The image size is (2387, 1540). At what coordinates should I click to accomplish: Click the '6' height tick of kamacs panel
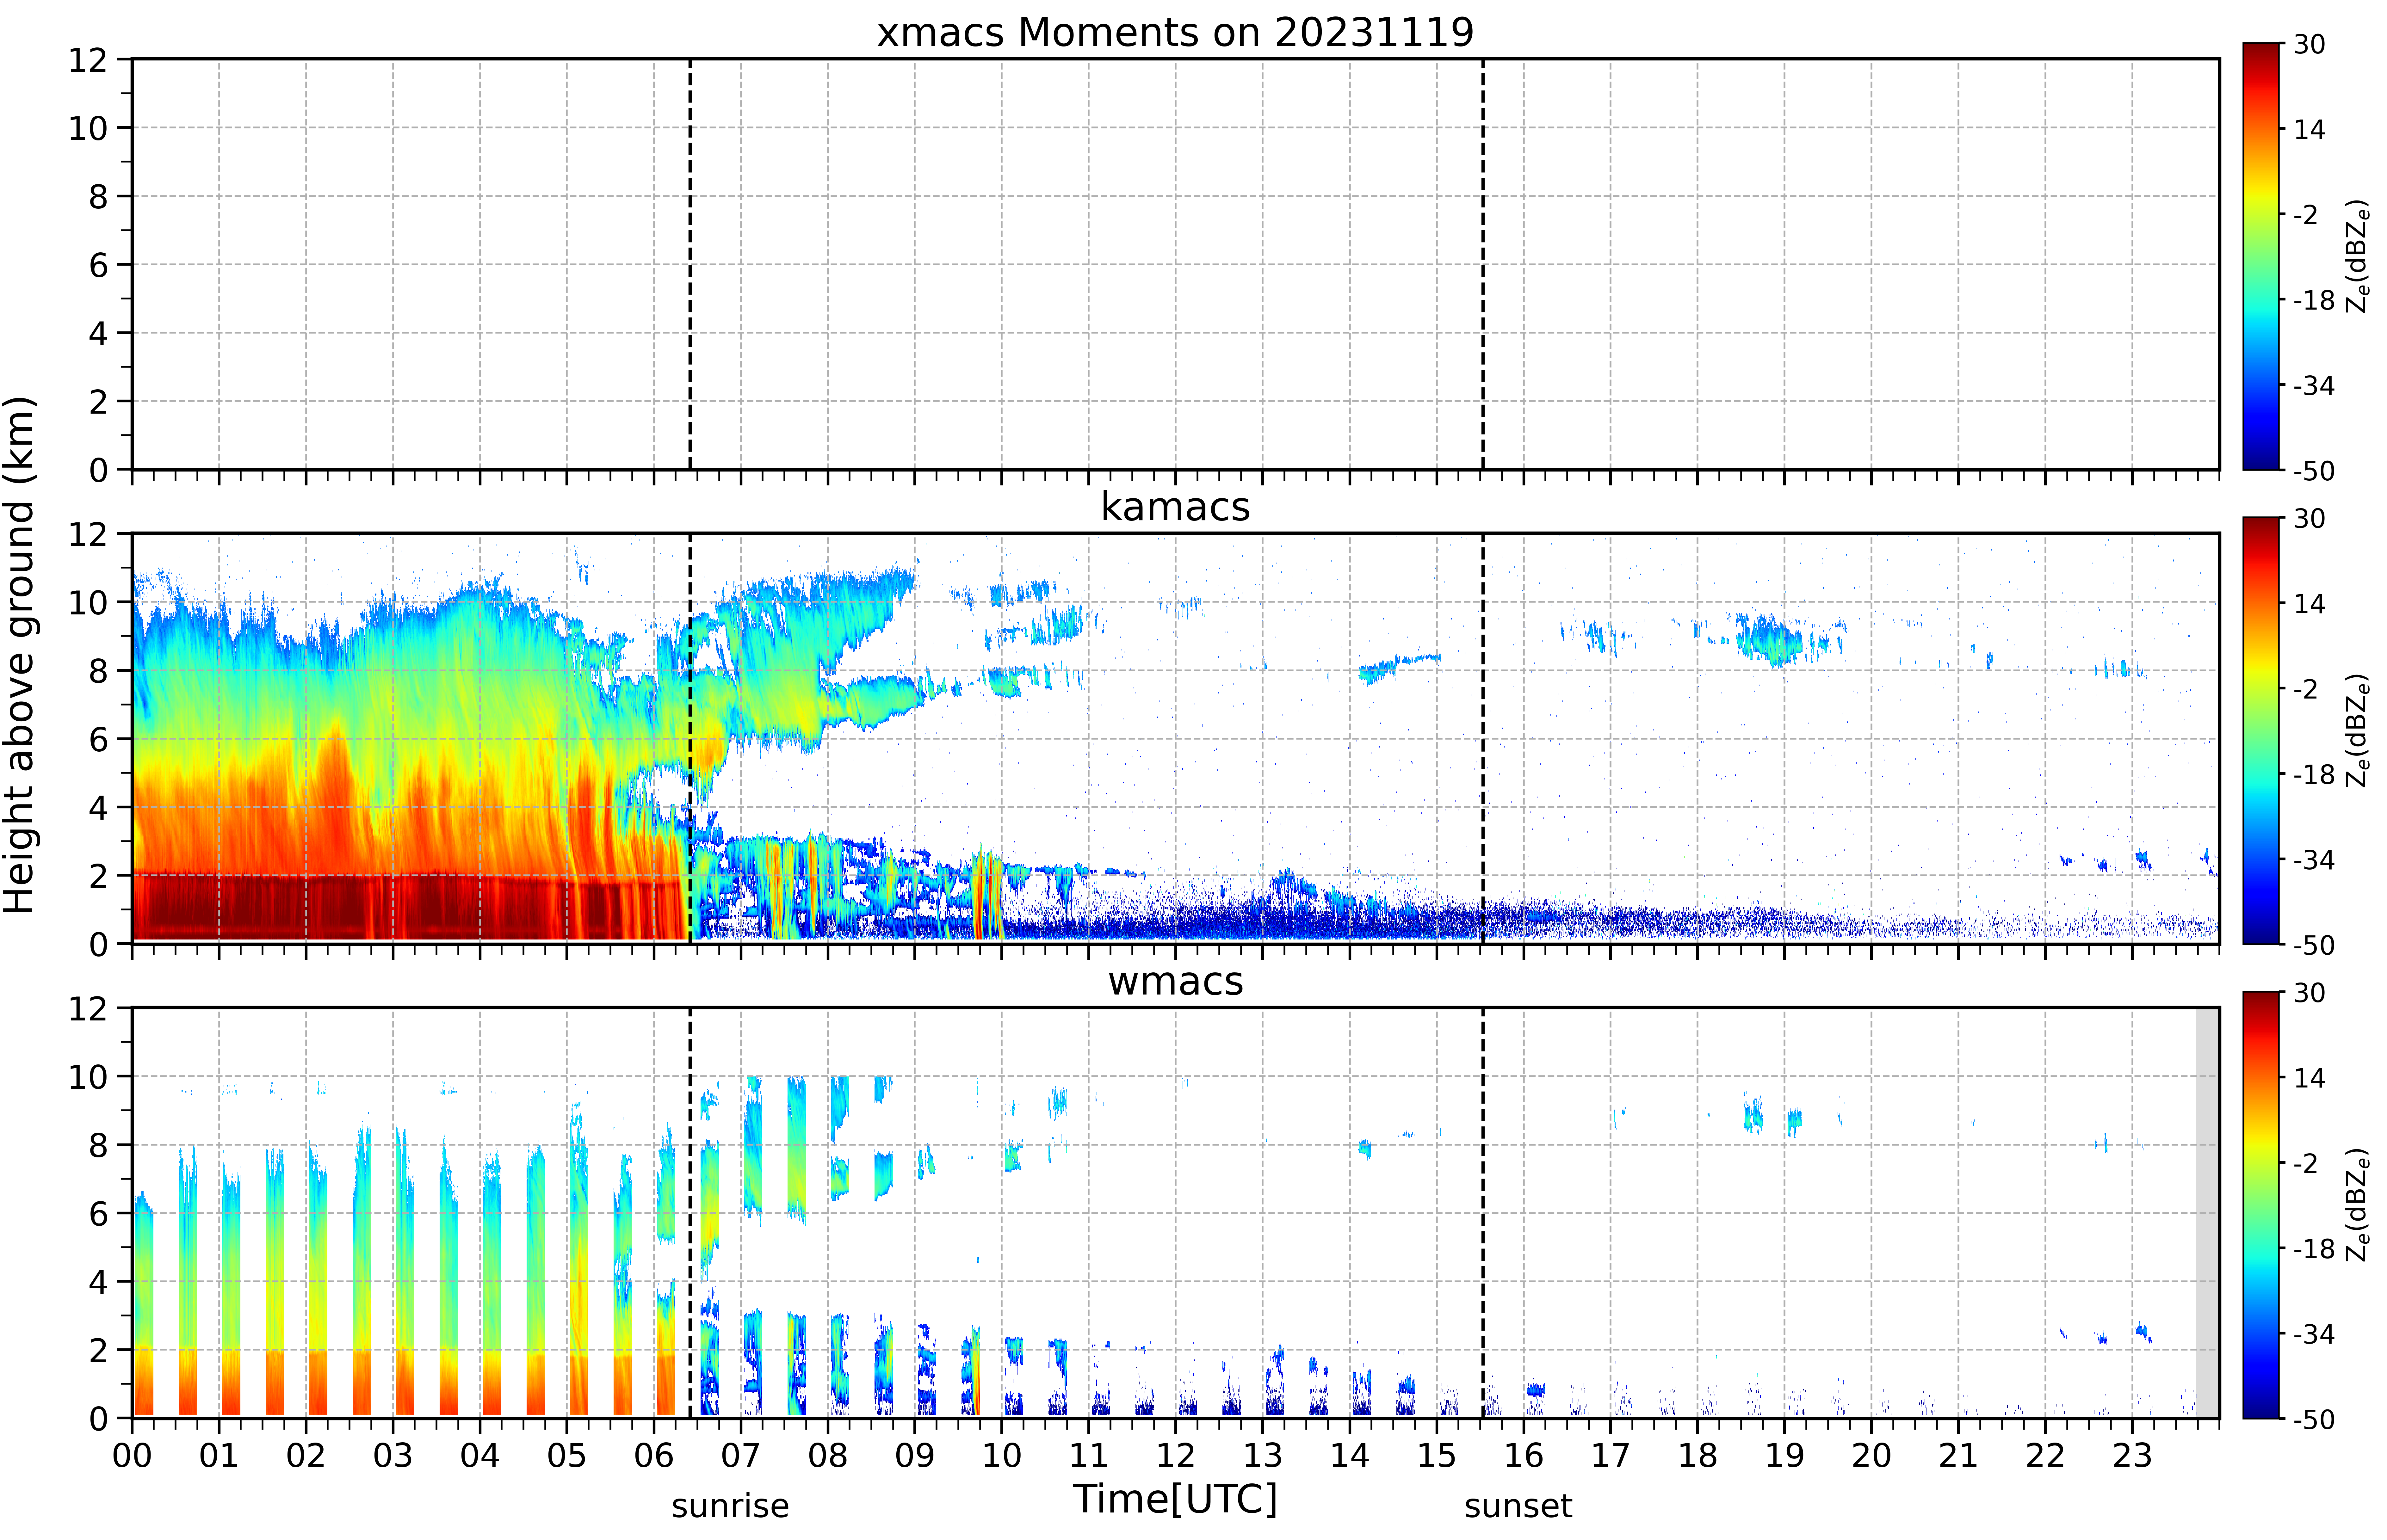coord(98,739)
